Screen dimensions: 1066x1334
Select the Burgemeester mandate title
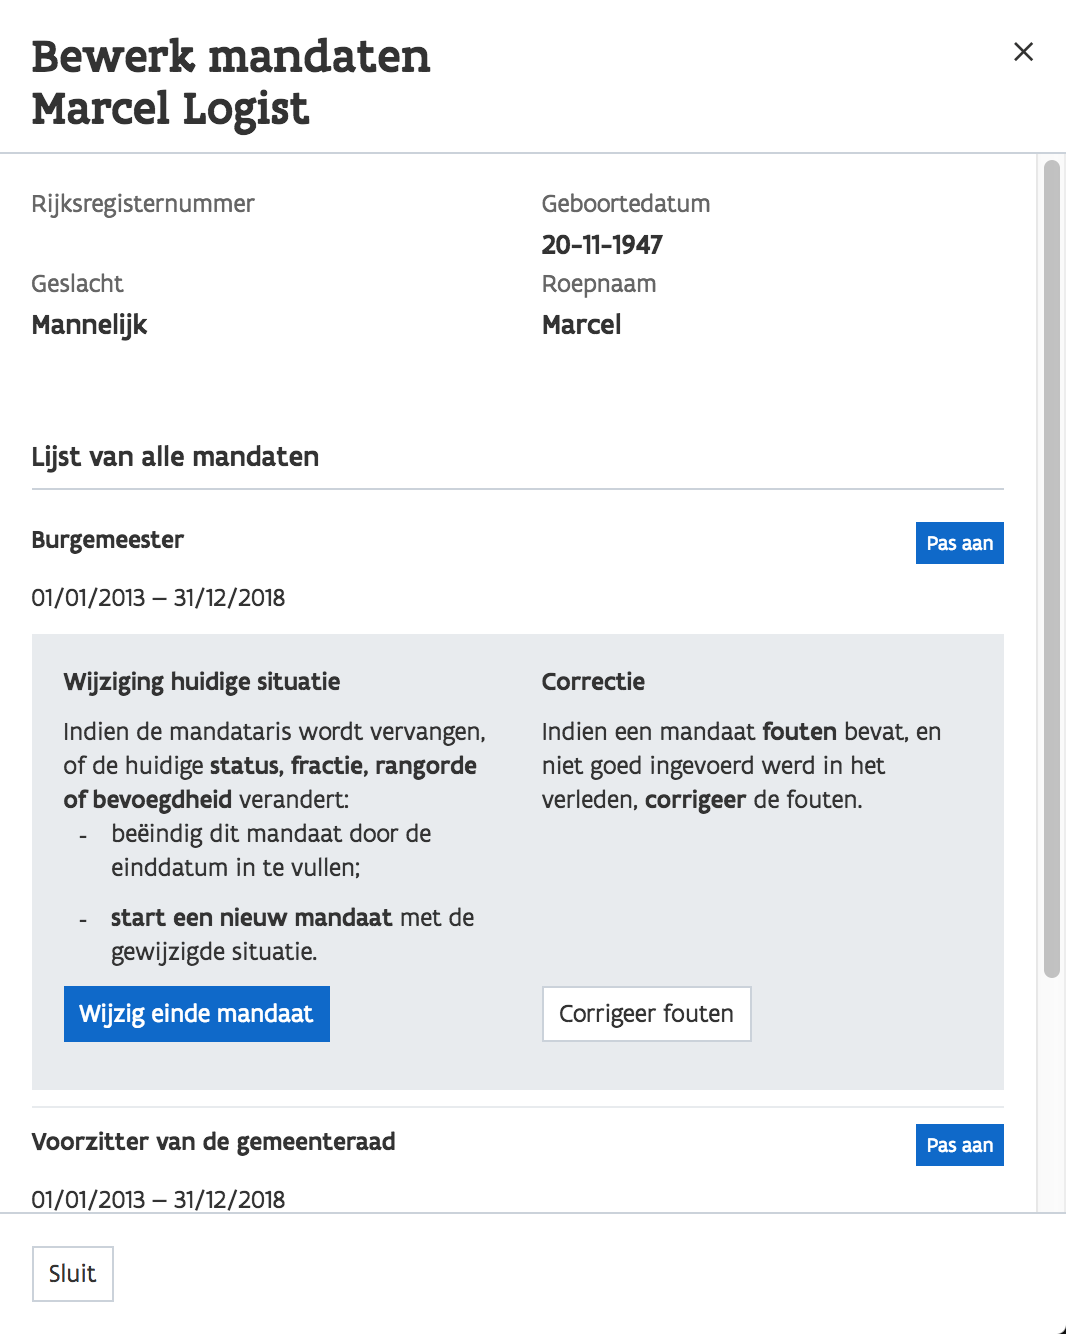pyautogui.click(x=108, y=540)
